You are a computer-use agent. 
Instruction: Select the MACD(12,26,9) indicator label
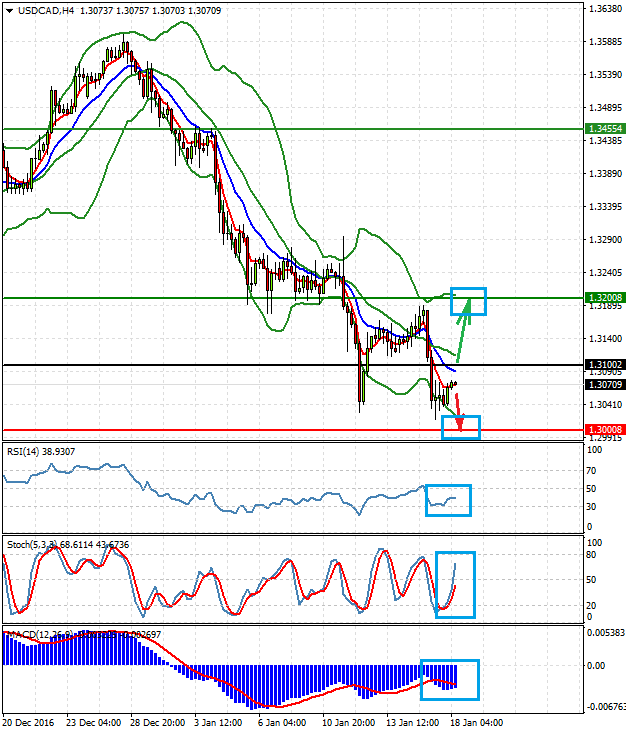coord(84,635)
